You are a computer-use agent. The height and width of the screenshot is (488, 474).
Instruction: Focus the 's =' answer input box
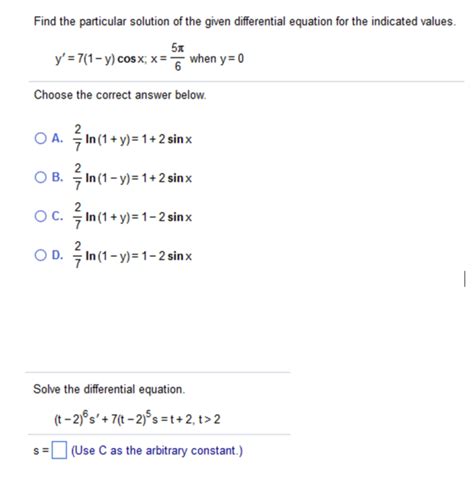59,450
